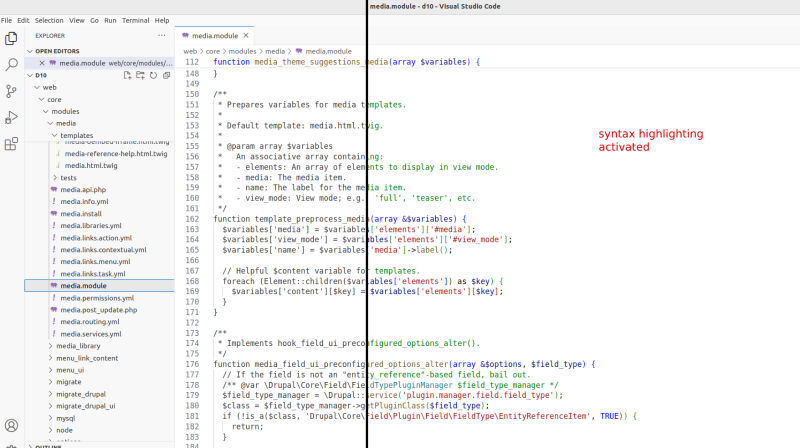Open the Selection menu

(x=49, y=20)
